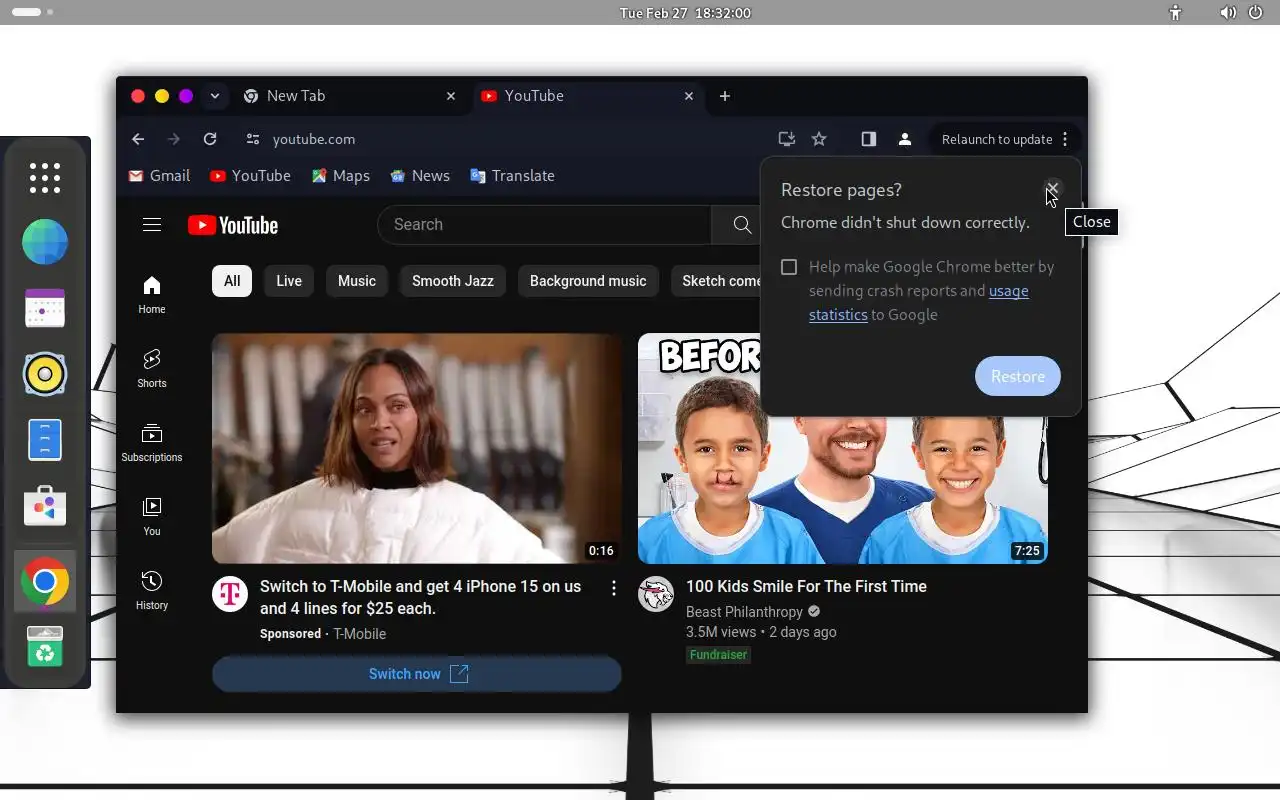Viewport: 1280px width, 800px height.
Task: Click the Restore button
Action: 1018,376
